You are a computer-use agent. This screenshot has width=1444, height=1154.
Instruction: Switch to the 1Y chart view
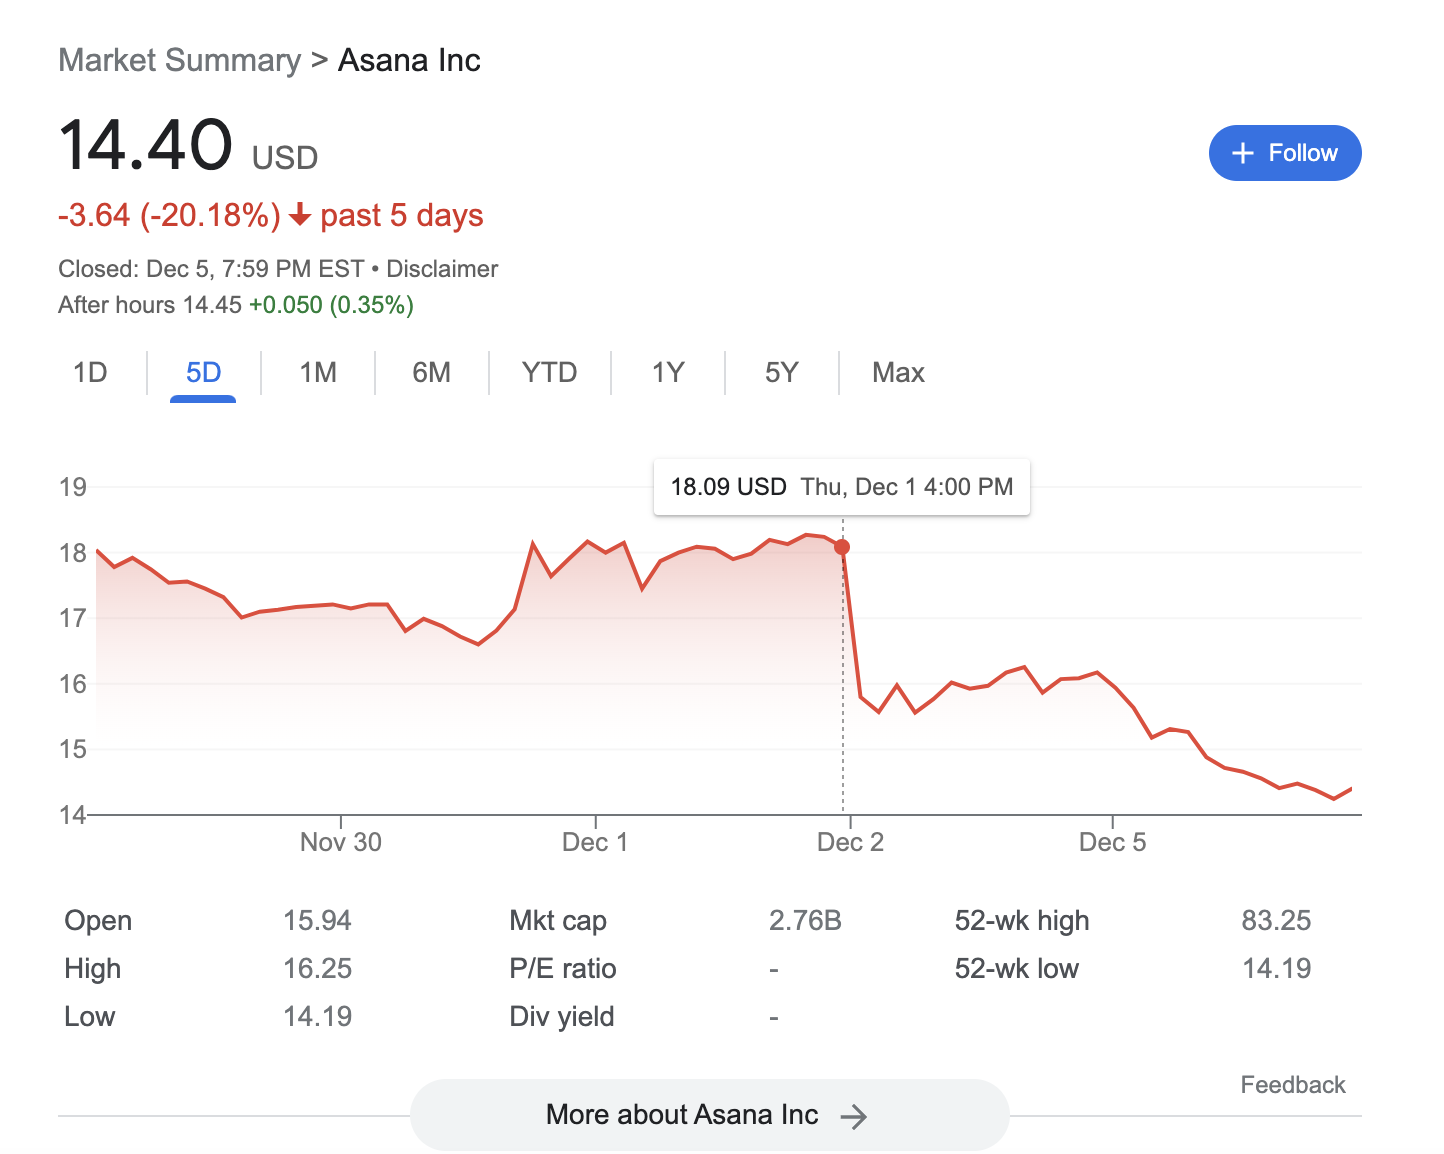[x=668, y=373]
